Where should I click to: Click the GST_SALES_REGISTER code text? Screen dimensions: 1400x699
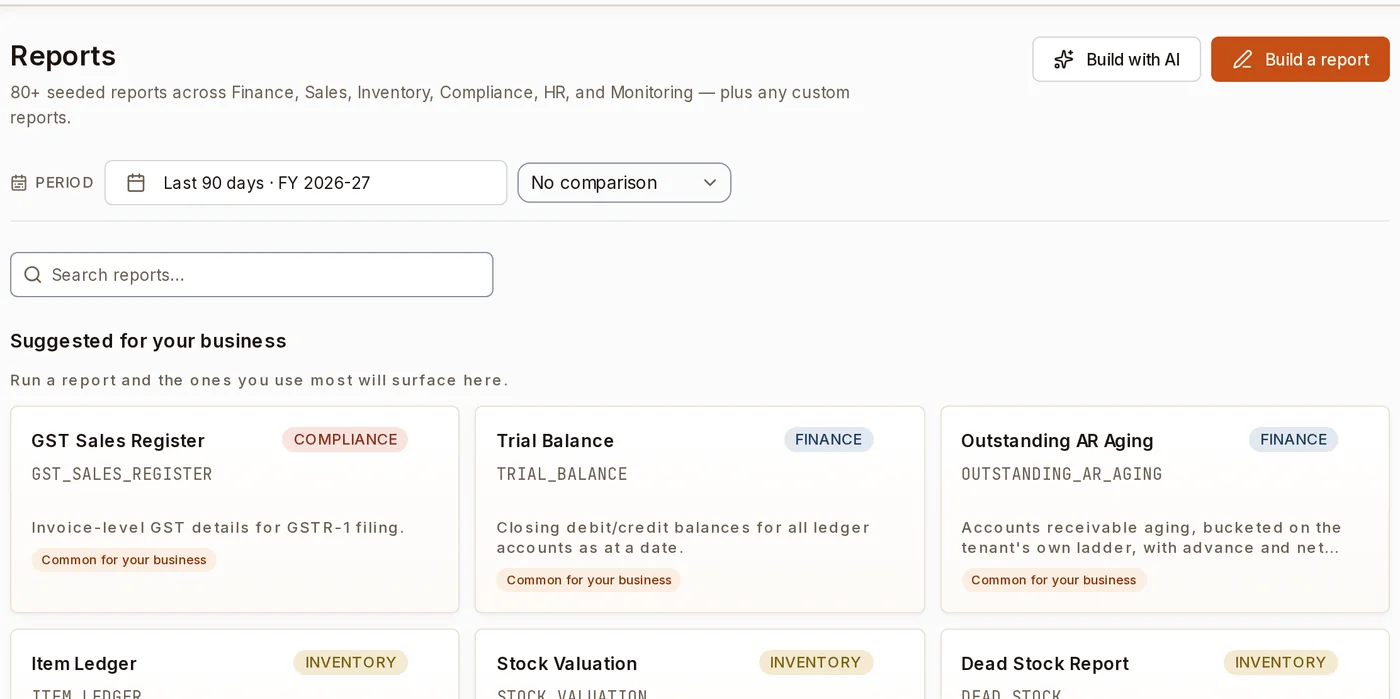(122, 474)
